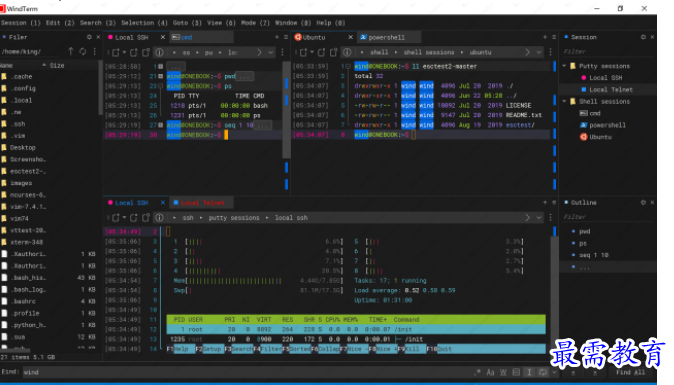Screen dimensions: 674x385
Task: Expand breadcrumb dropdown in Ubuntu toolbar
Action: 539,52
